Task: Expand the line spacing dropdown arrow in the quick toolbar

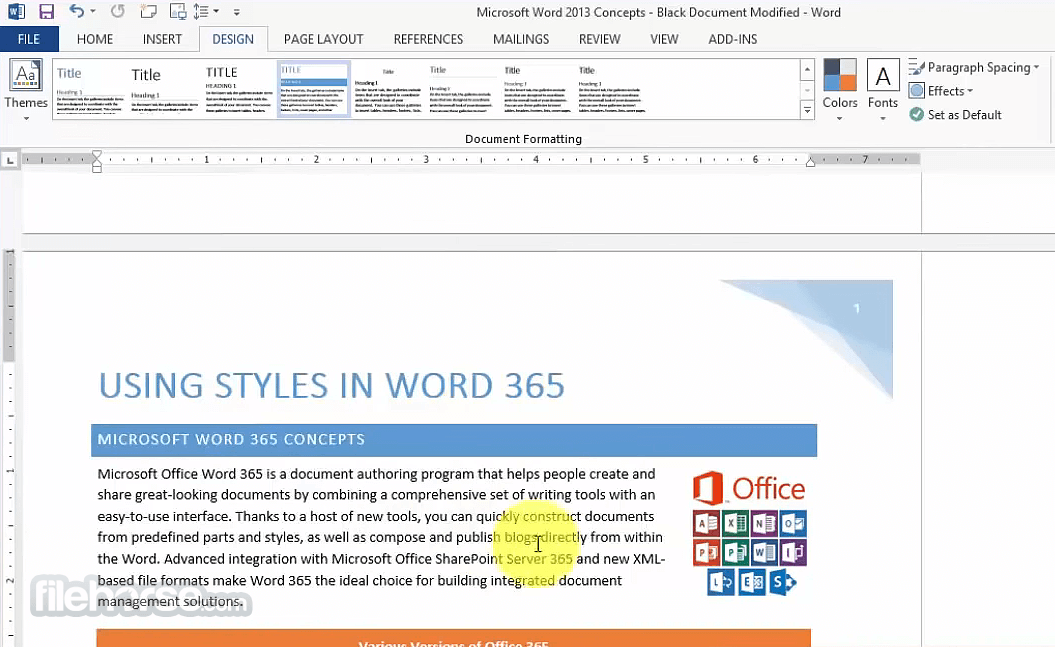Action: (x=216, y=11)
